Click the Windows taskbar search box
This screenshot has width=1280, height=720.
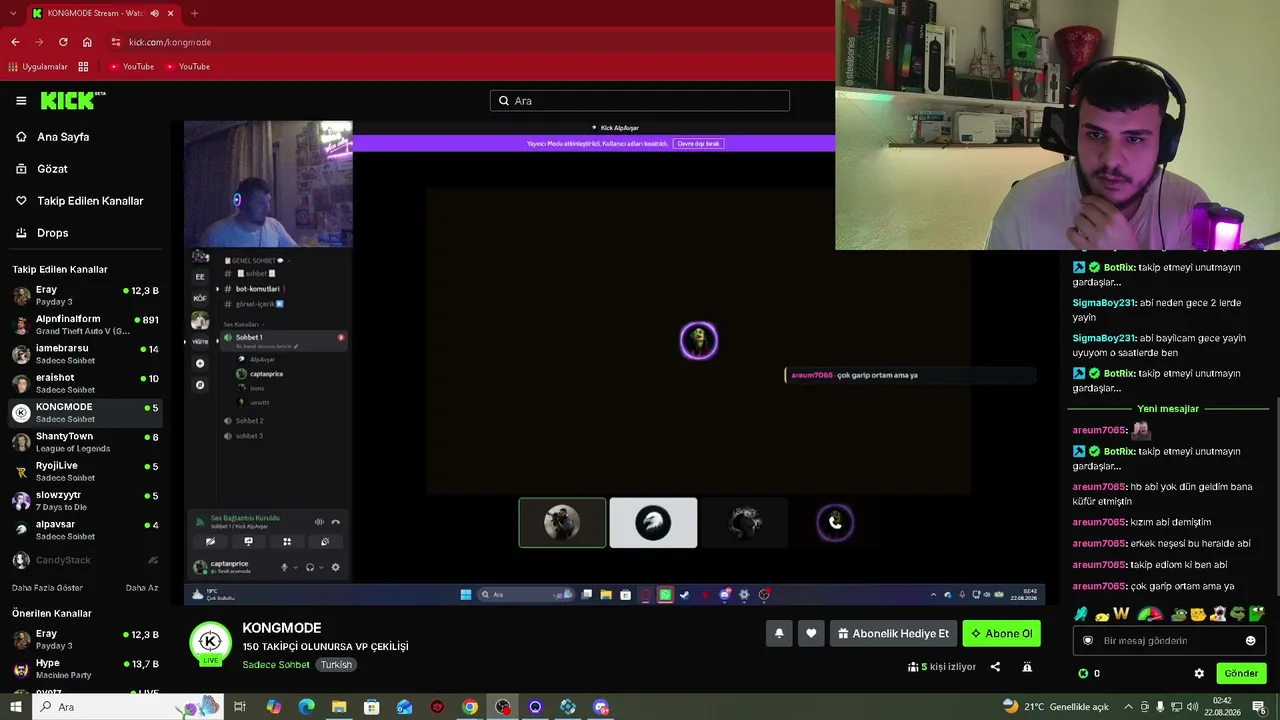click(130, 707)
